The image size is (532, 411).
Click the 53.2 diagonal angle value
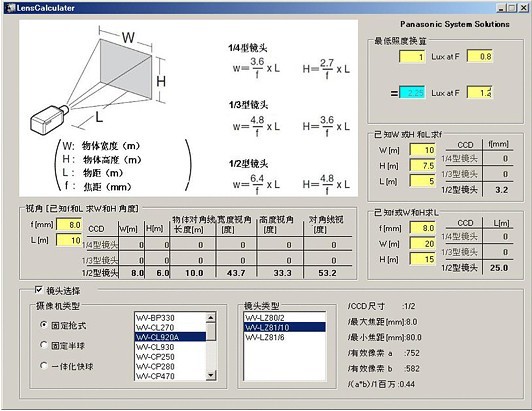coord(327,273)
